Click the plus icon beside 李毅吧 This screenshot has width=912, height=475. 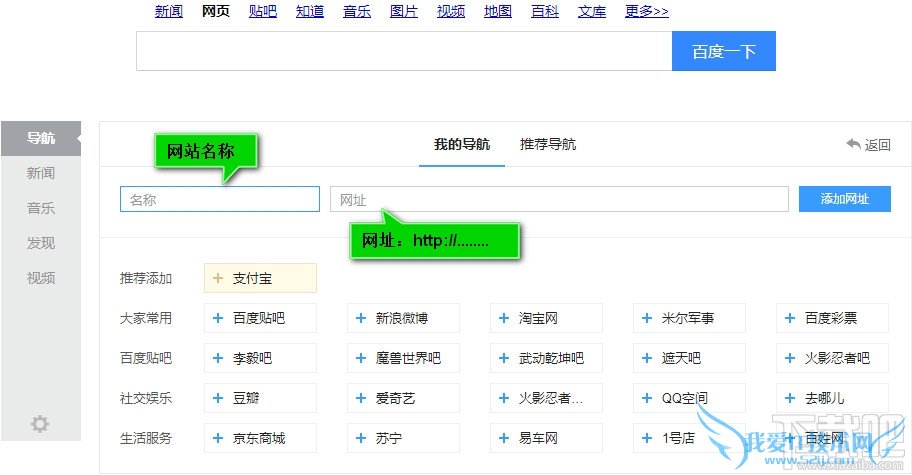(218, 358)
